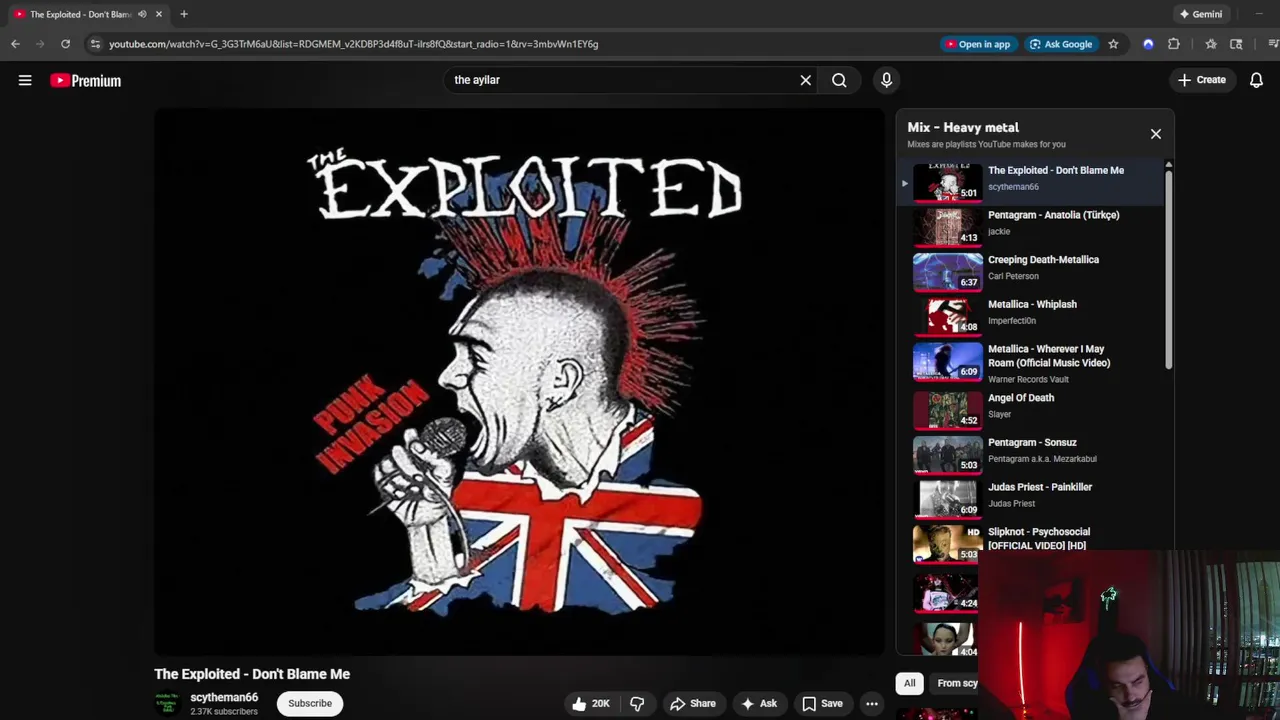
Task: Go to YouTube Premium home logo
Action: click(x=86, y=81)
